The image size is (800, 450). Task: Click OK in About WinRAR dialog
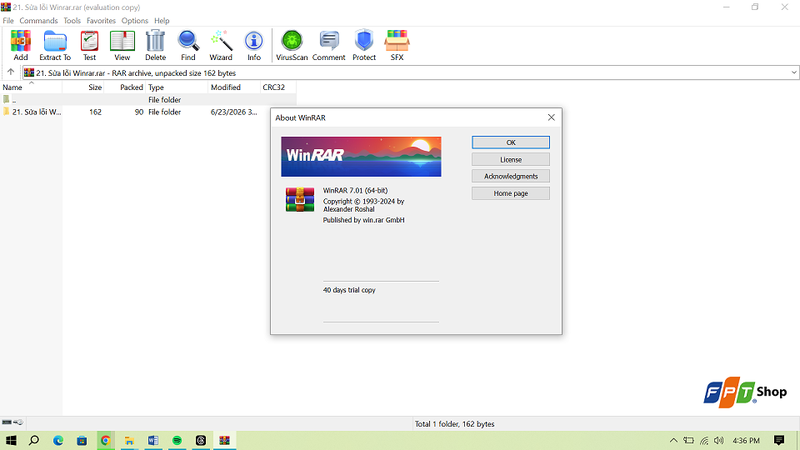click(x=511, y=142)
